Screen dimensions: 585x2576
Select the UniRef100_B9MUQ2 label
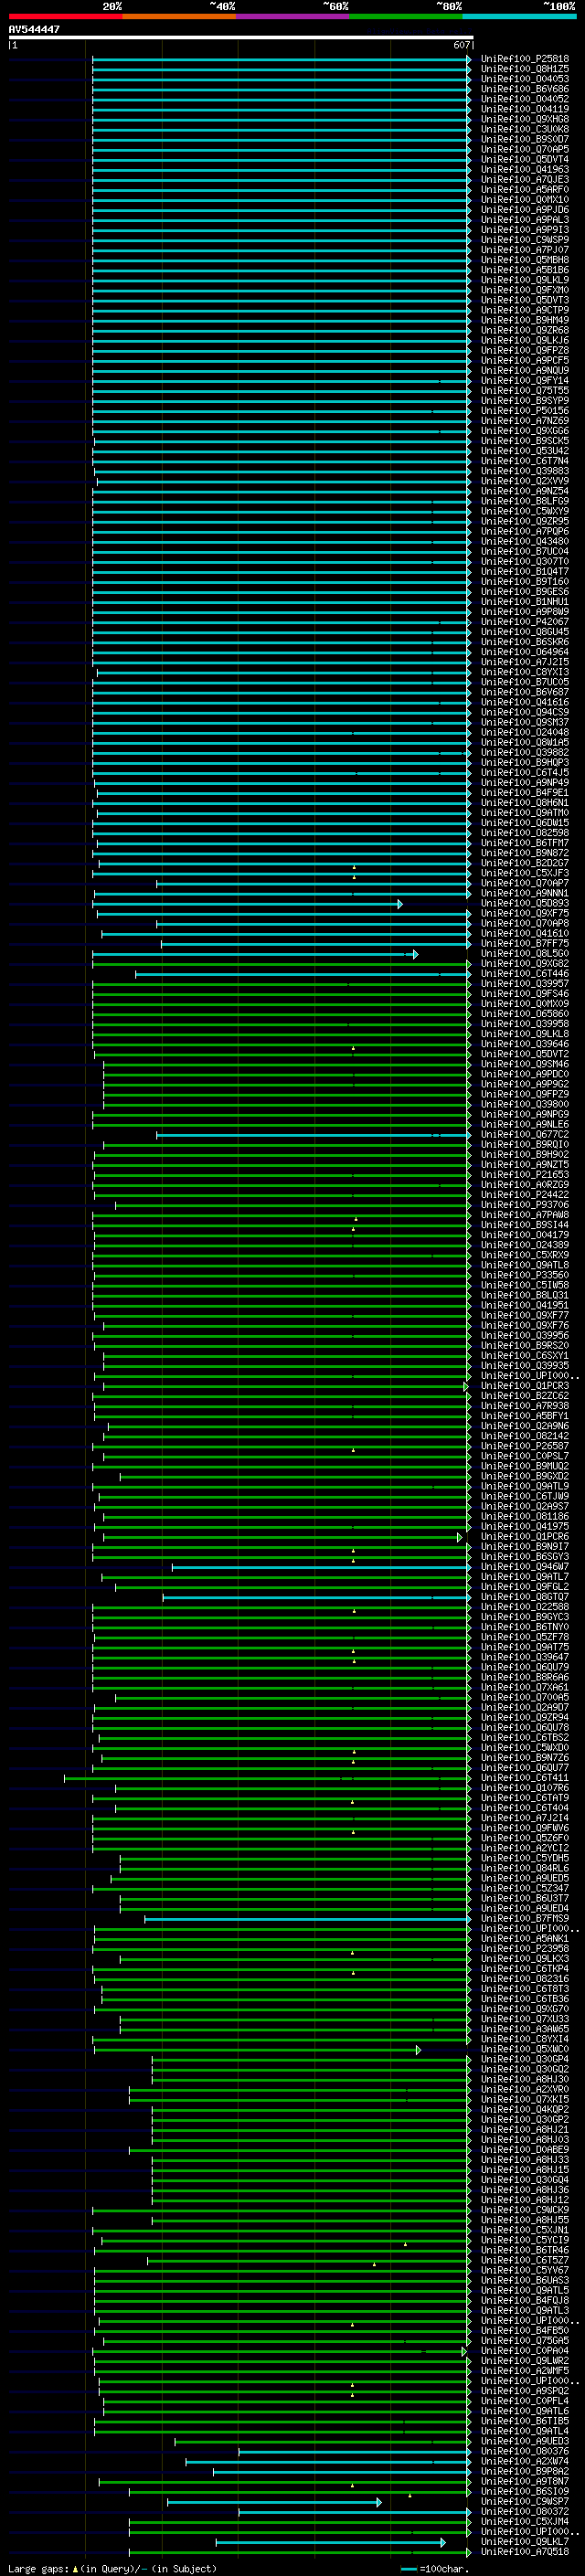pyautogui.click(x=525, y=1466)
